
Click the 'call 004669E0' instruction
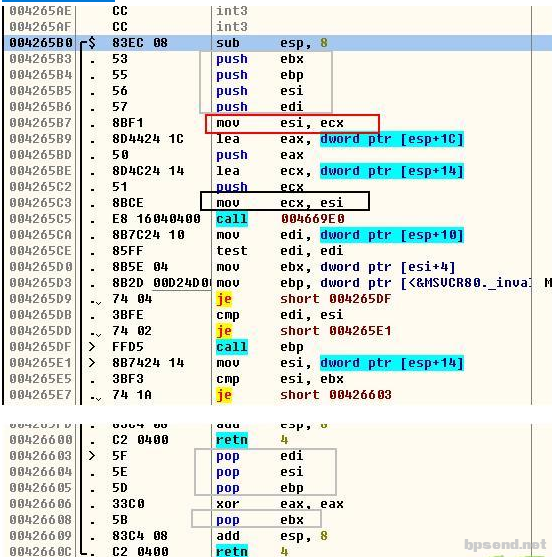pyautogui.click(x=280, y=219)
